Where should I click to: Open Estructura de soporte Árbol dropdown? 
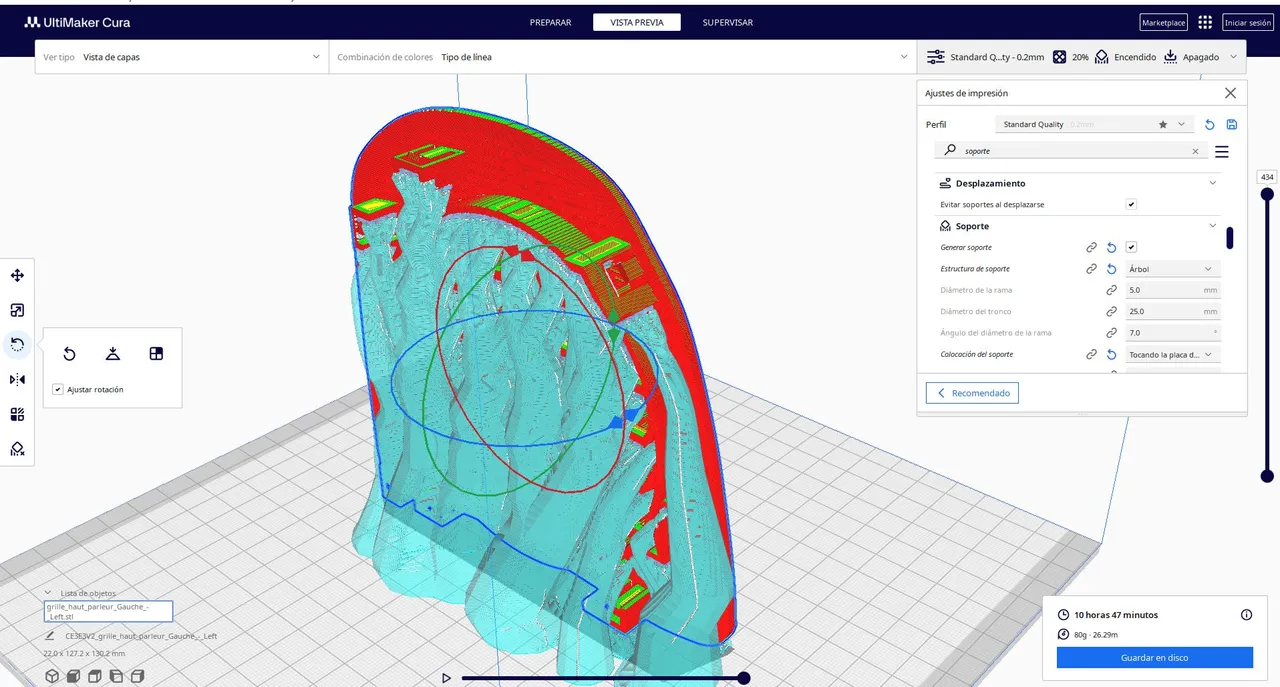1172,269
